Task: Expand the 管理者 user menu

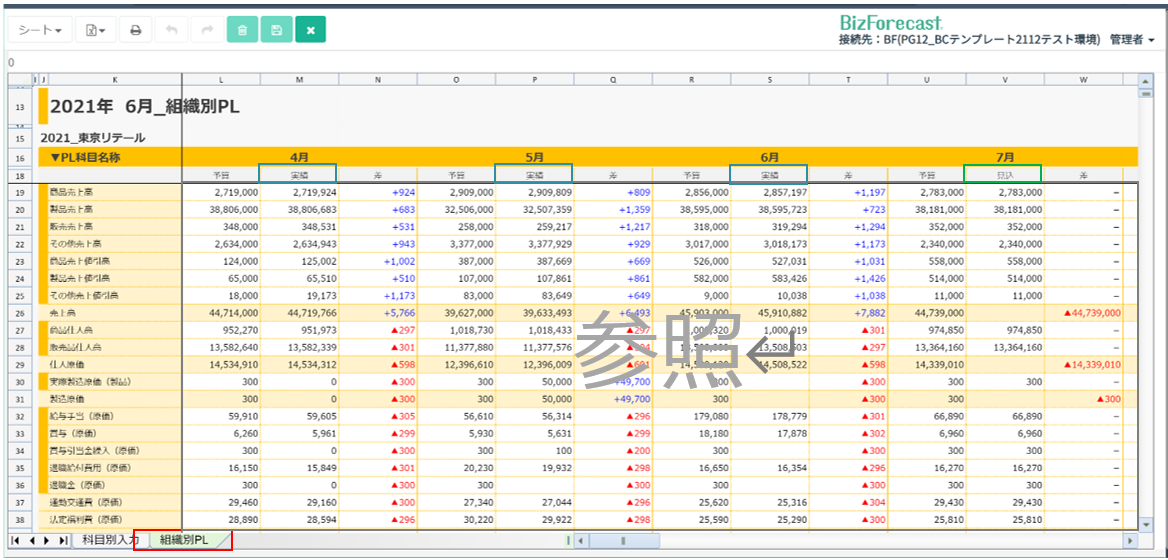Action: point(1132,40)
